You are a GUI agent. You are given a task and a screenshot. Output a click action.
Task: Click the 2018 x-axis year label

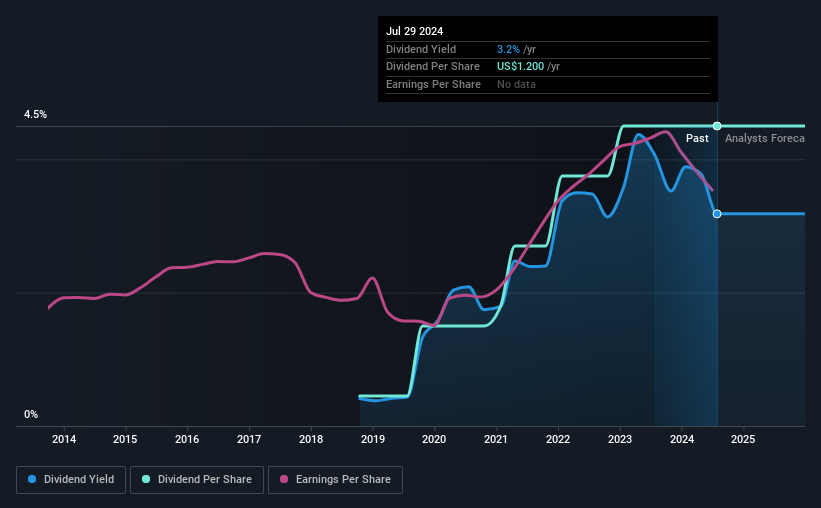pyautogui.click(x=311, y=439)
